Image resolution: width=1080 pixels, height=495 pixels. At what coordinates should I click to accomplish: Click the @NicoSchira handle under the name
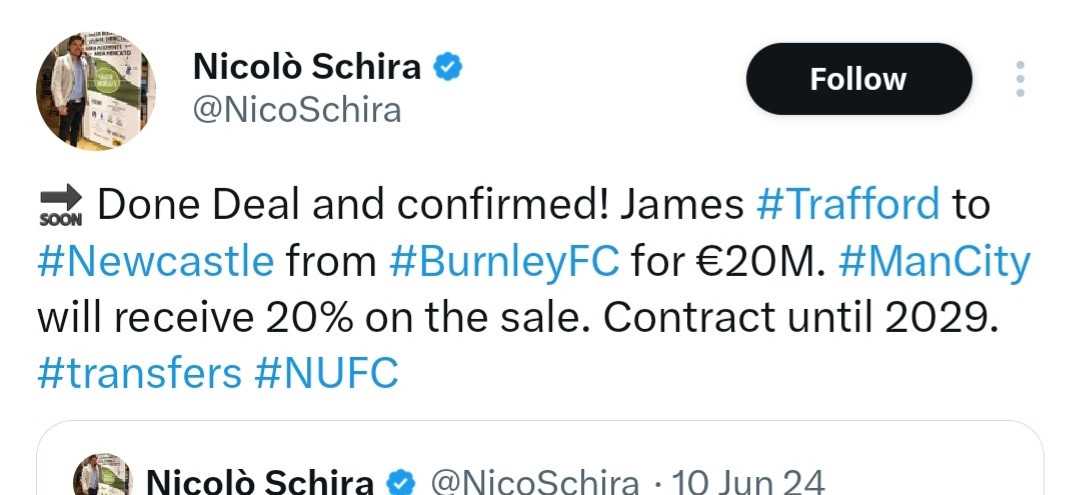coord(297,110)
